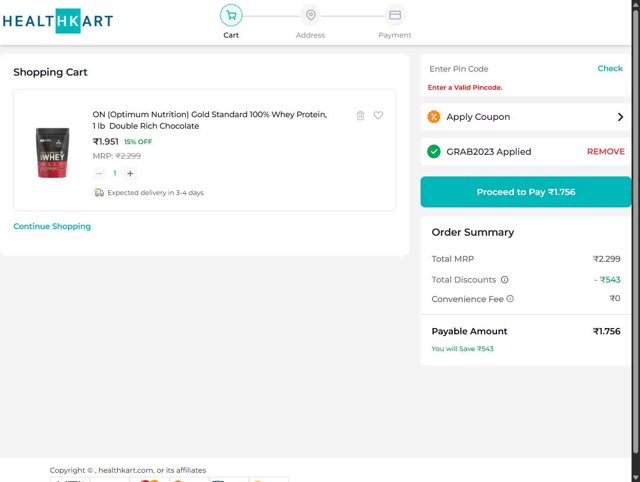Go to the Payment step label
640x482 pixels.
[395, 35]
